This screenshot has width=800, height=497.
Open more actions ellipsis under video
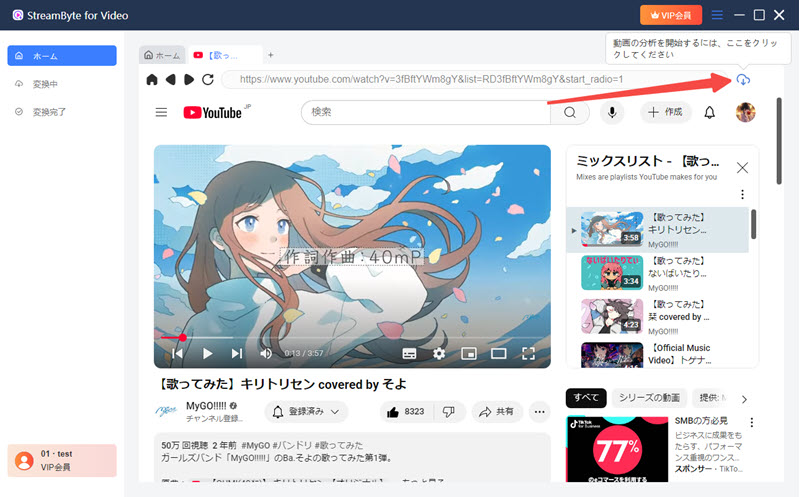(x=539, y=412)
